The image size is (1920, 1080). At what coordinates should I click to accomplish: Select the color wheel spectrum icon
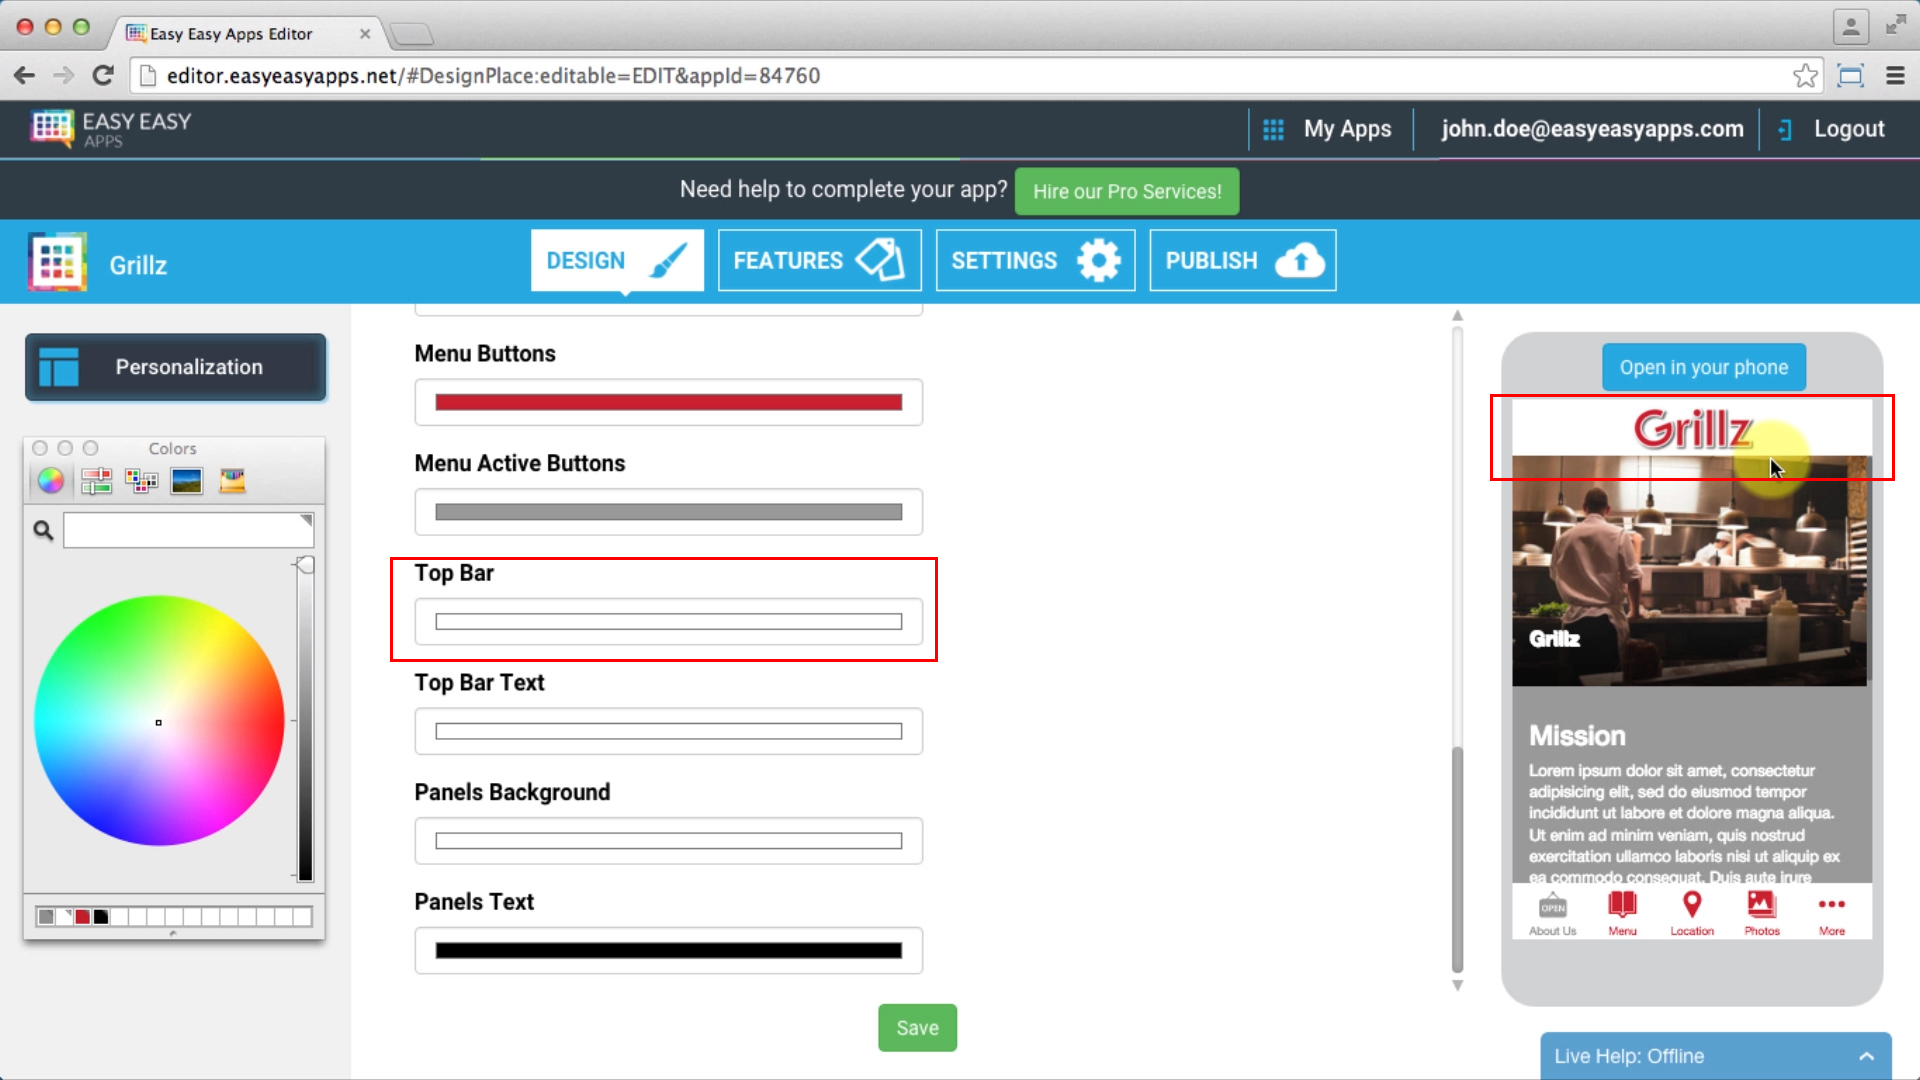[x=49, y=480]
